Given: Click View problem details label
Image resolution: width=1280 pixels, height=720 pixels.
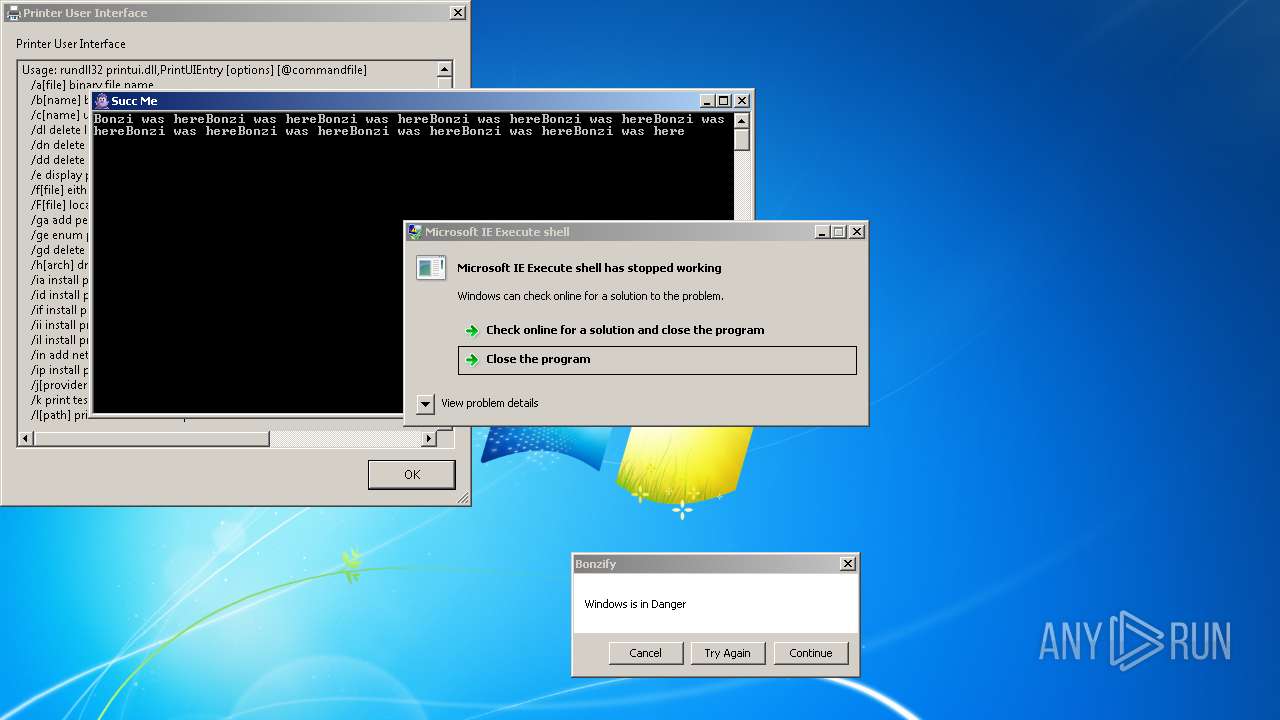Looking at the screenshot, I should tap(490, 403).
